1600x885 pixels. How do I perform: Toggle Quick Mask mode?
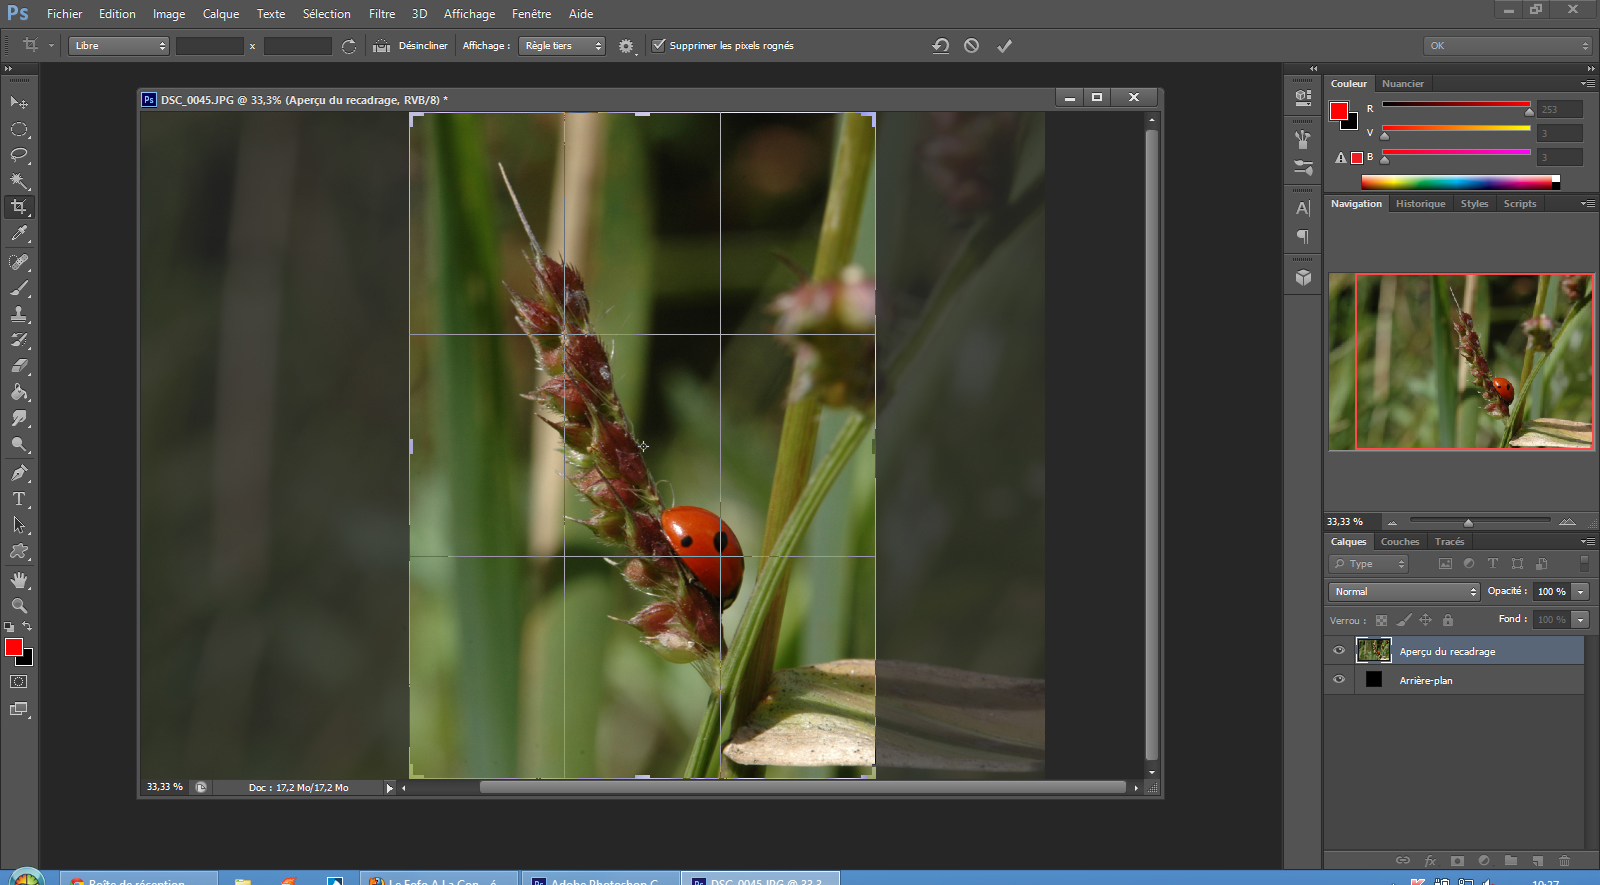pos(19,682)
